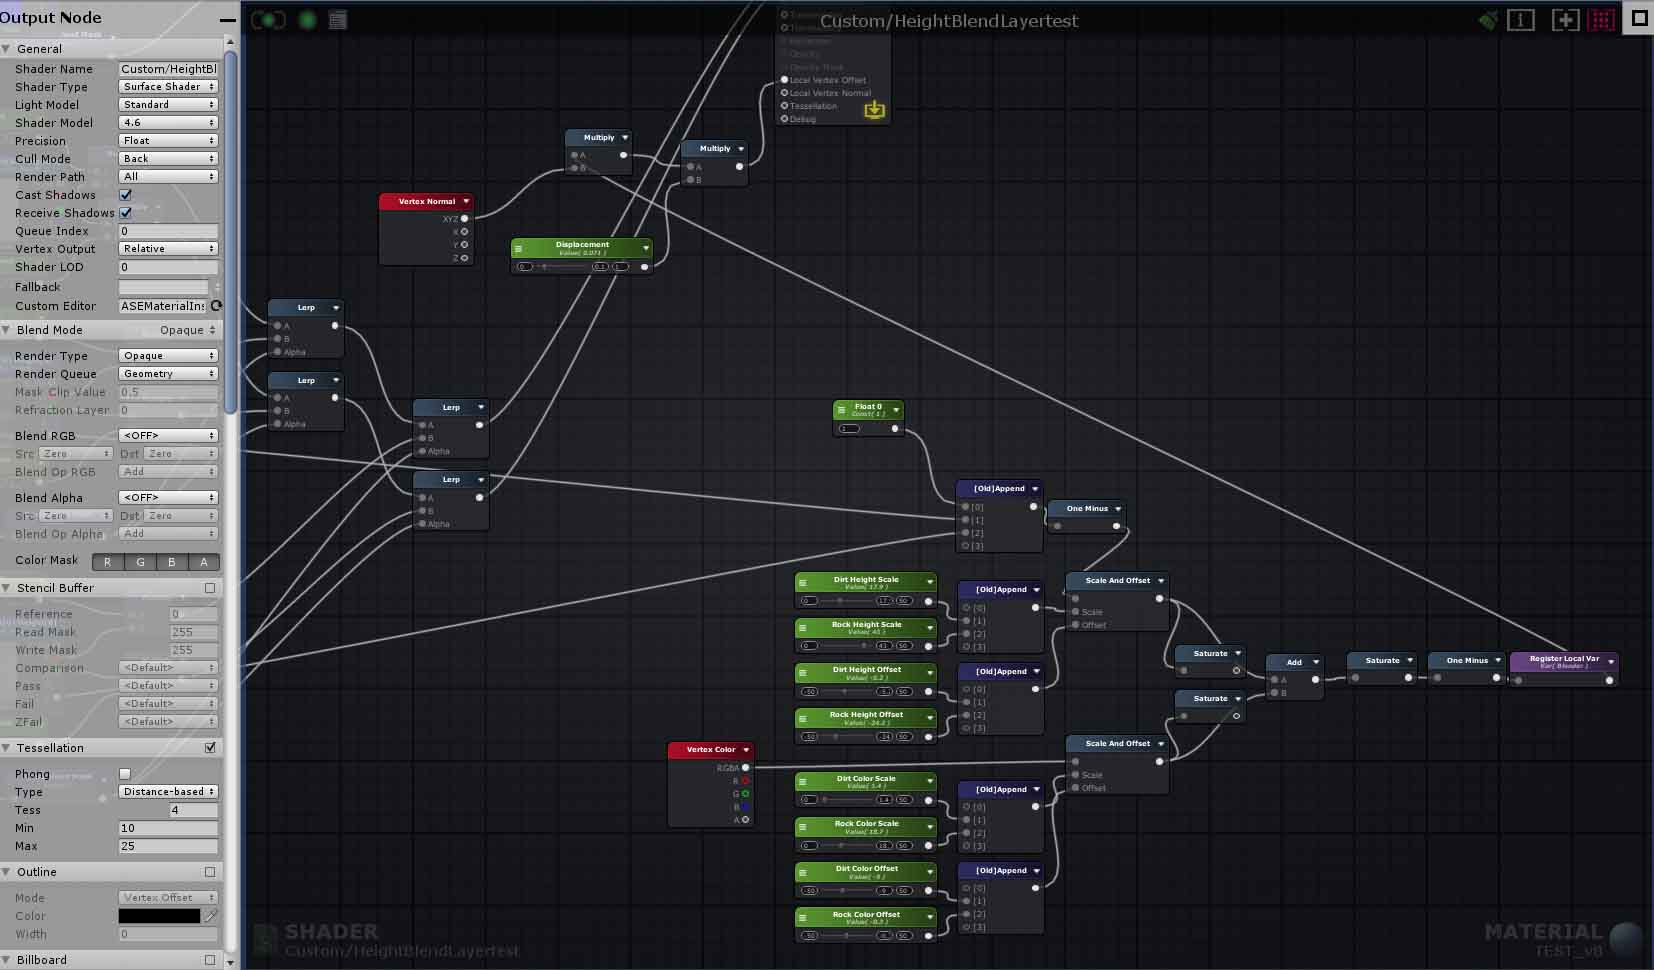Open the Vertex Output Relative dropdown
Screen dimensions: 1654x970
coord(168,249)
